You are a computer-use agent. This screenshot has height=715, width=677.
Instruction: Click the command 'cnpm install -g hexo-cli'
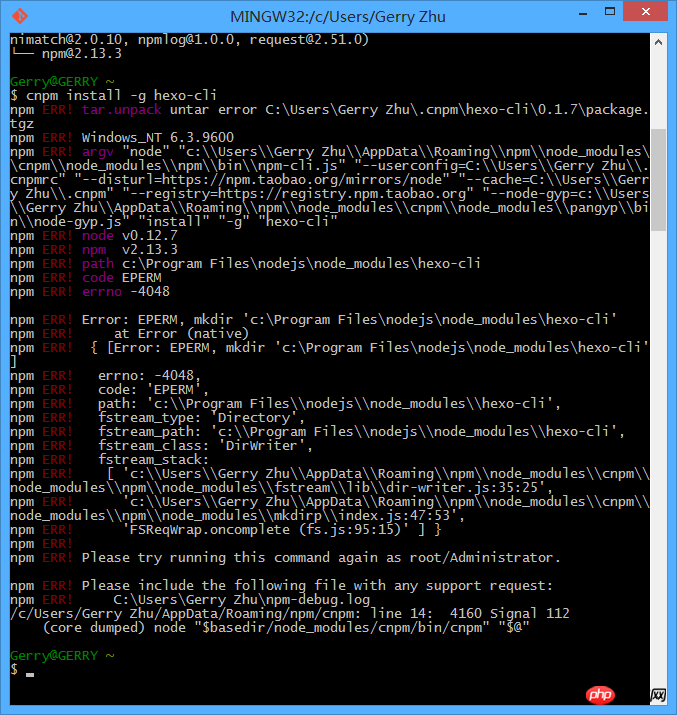[121, 96]
